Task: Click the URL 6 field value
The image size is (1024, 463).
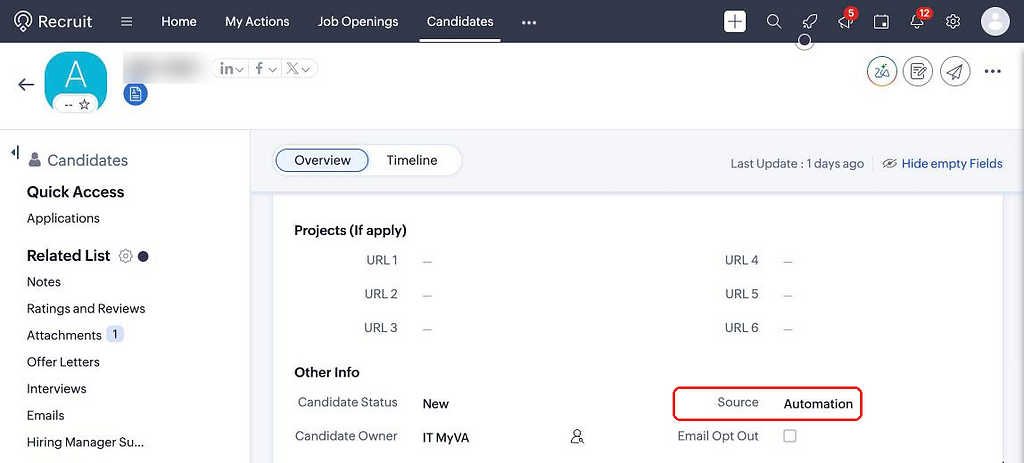Action: [788, 329]
